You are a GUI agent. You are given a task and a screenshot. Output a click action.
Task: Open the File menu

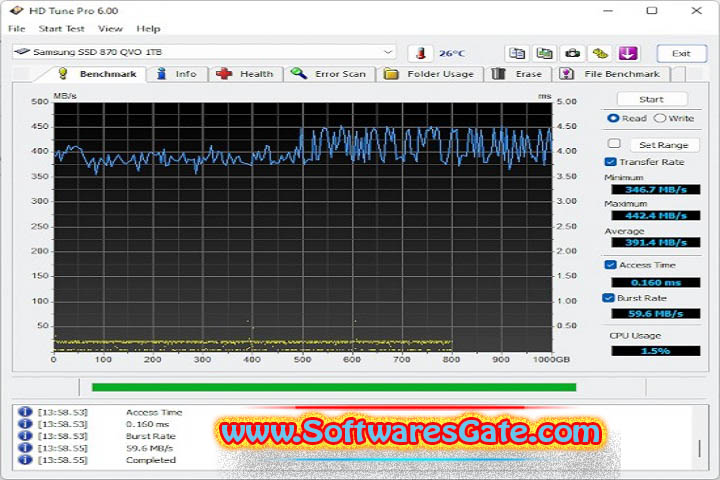[17, 28]
